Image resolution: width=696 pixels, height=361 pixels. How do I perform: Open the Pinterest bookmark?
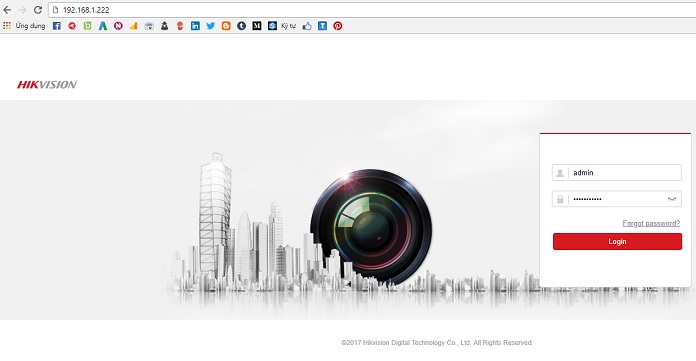[338, 26]
